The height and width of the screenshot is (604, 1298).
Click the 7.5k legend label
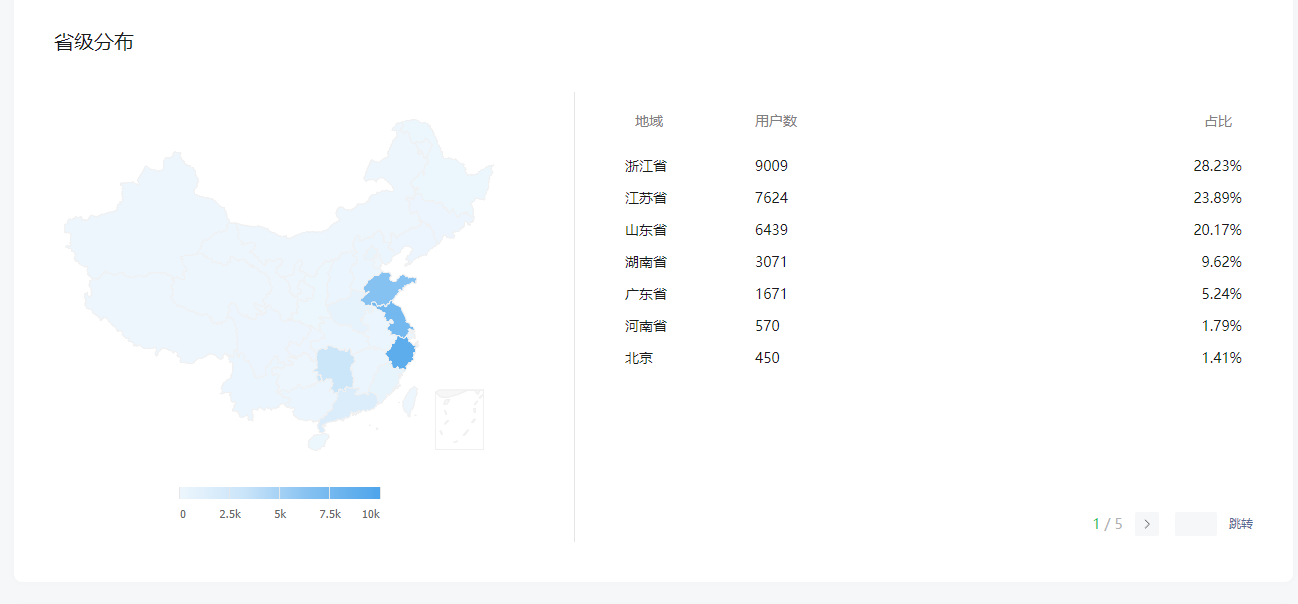point(330,514)
